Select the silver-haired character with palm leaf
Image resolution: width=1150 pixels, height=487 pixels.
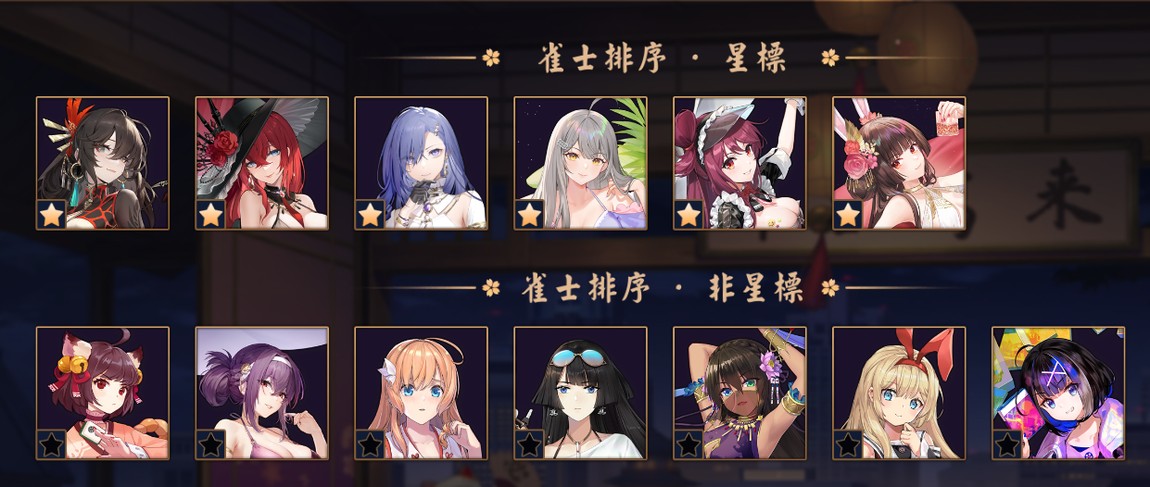[580, 163]
